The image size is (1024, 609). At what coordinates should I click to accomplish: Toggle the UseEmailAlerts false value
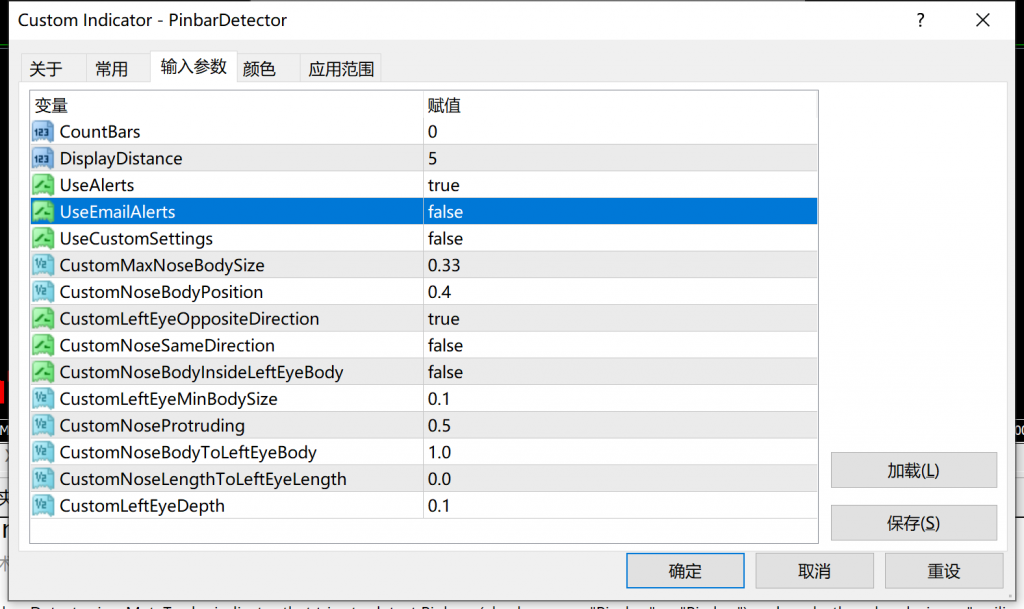click(445, 212)
